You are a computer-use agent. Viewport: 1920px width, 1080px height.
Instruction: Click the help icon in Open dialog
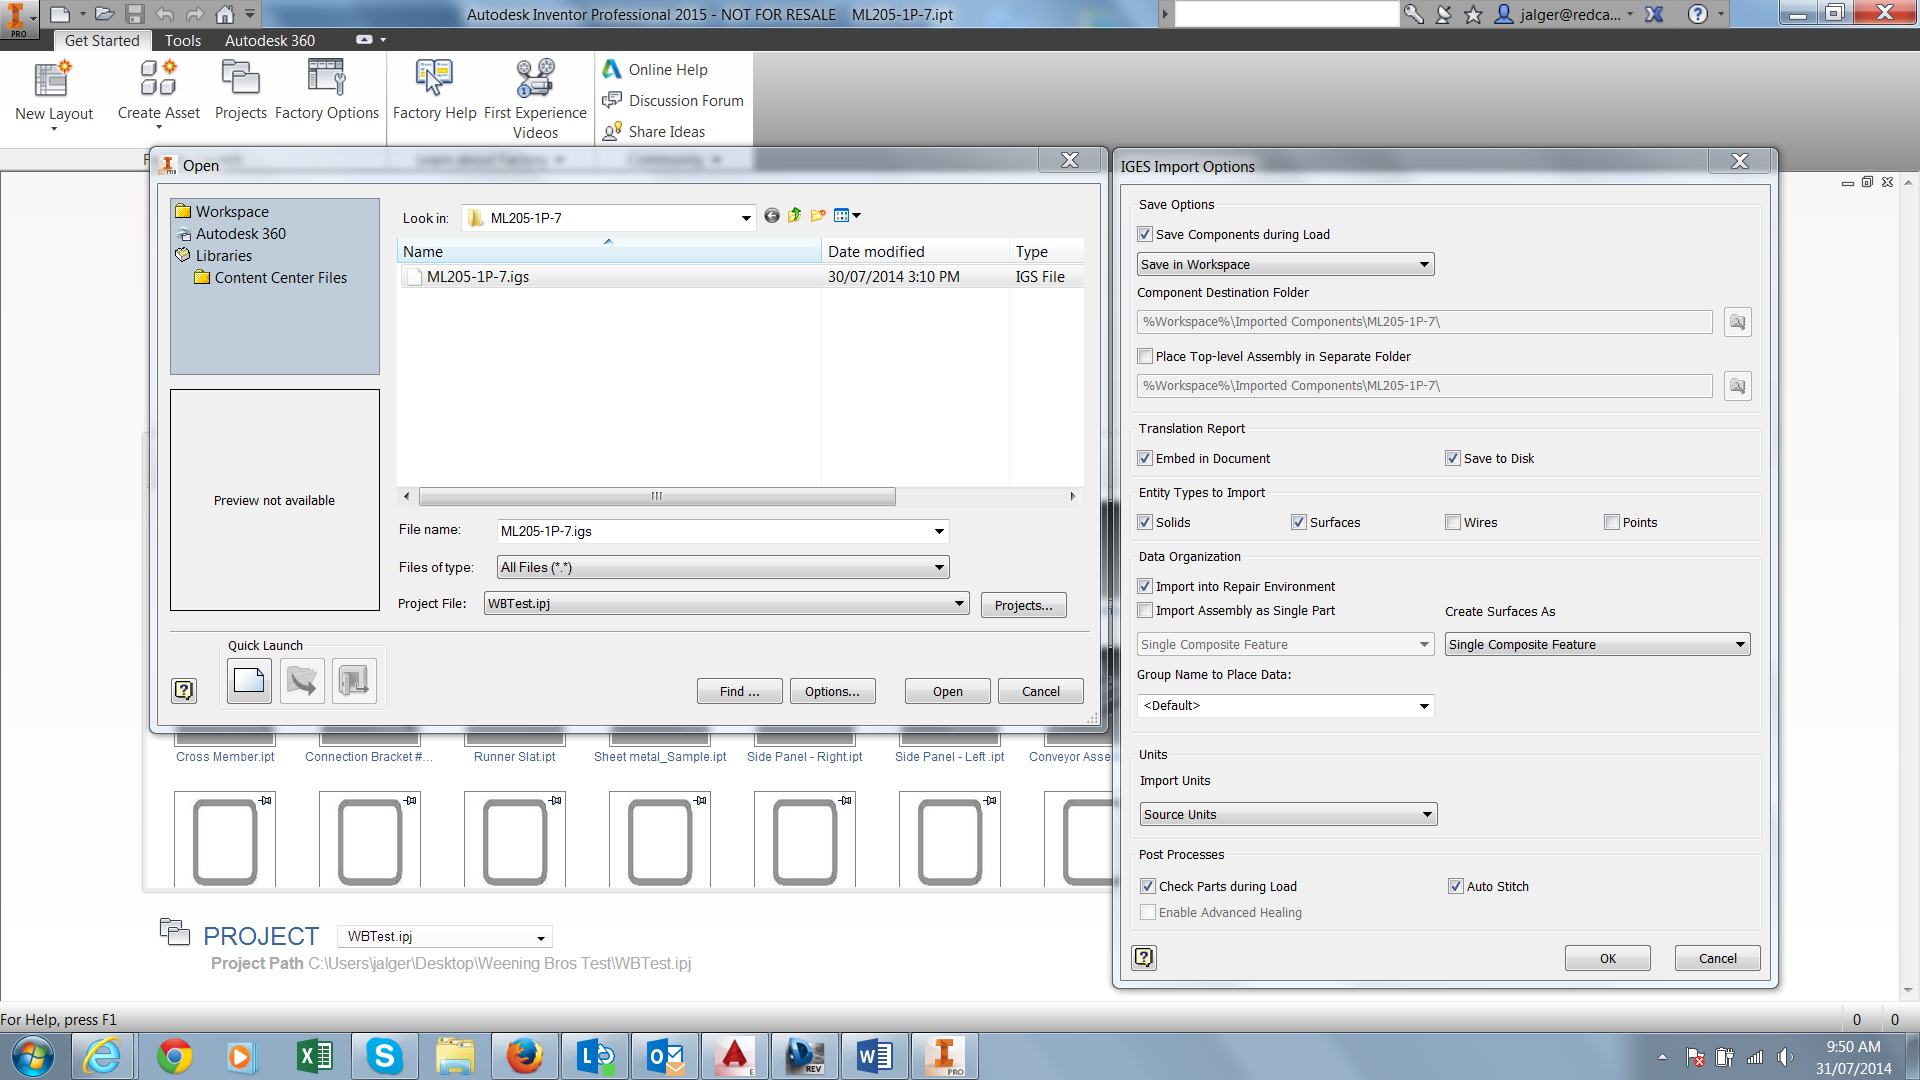point(184,690)
